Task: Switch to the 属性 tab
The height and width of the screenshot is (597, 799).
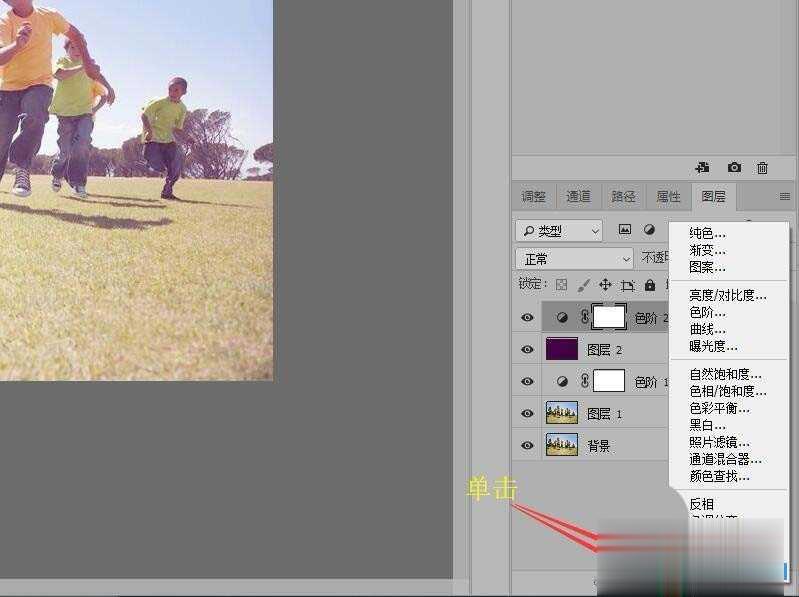Action: 668,196
